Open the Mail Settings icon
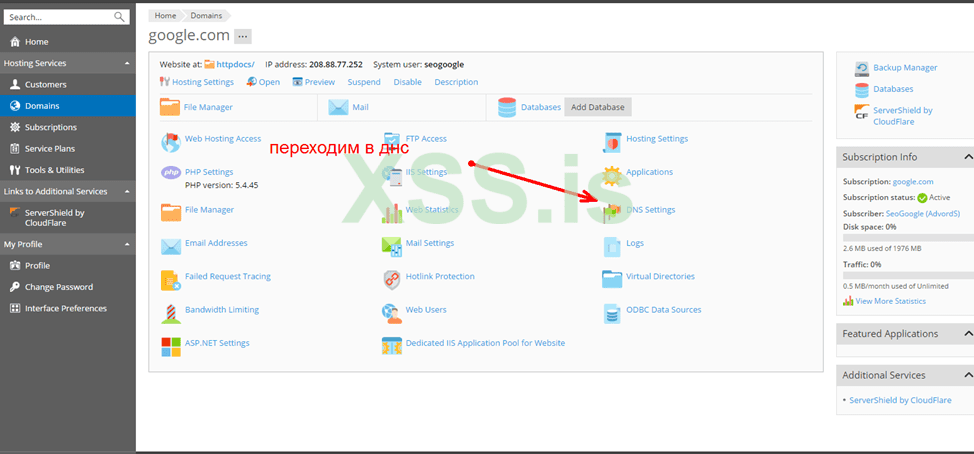 coord(392,247)
